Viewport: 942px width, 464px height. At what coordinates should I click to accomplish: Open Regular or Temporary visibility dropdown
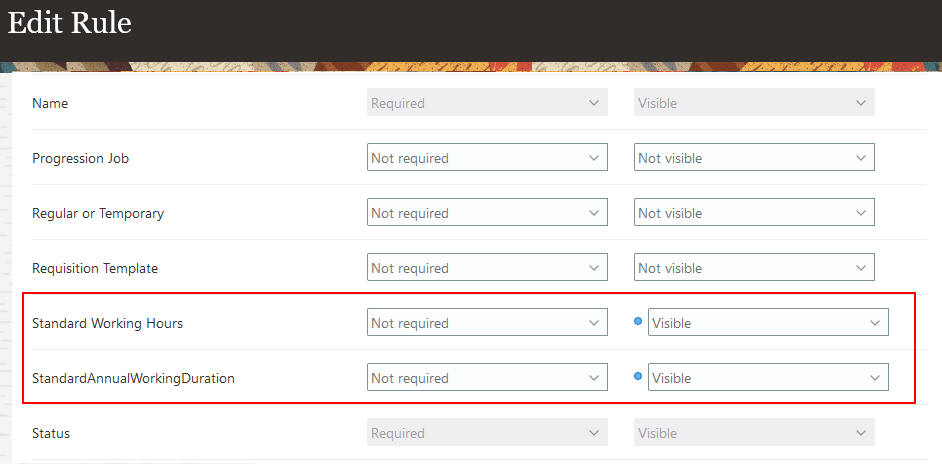754,213
